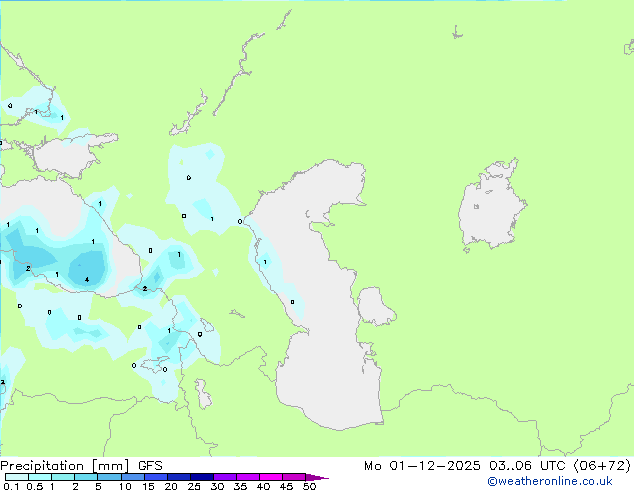Screen dimensions: 634x490
Task: Click the '25' legend scale label
Action: [x=194, y=486]
